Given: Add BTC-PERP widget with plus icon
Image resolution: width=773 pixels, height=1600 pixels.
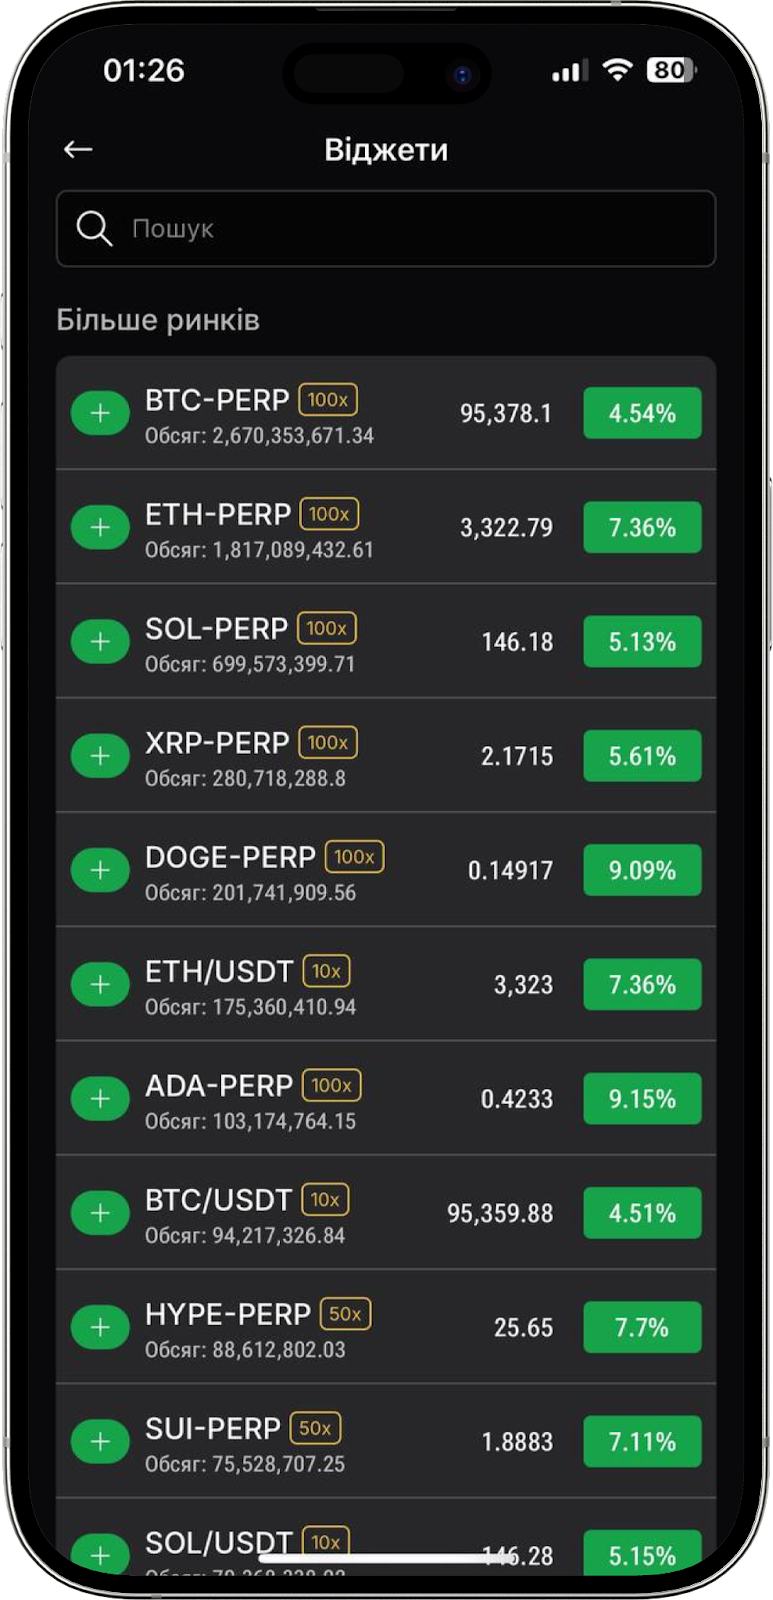Looking at the screenshot, I should [100, 414].
